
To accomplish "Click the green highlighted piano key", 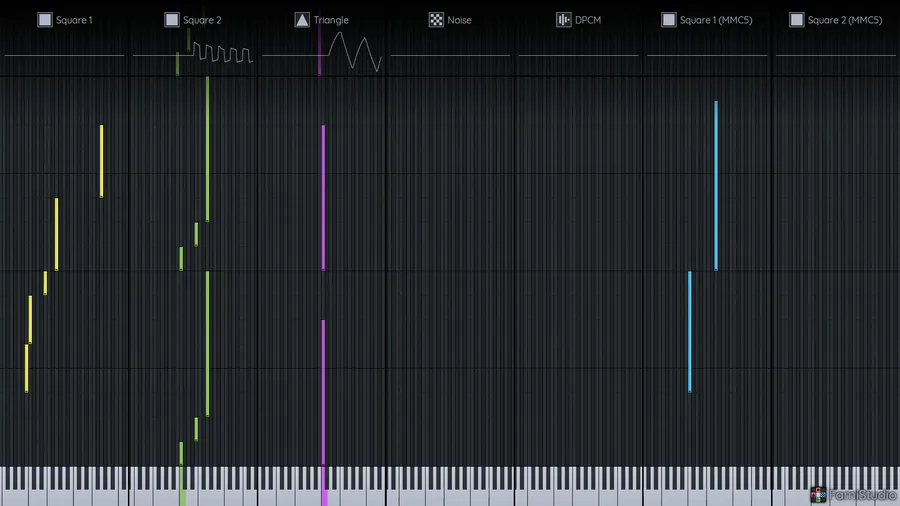I will 183,486.
